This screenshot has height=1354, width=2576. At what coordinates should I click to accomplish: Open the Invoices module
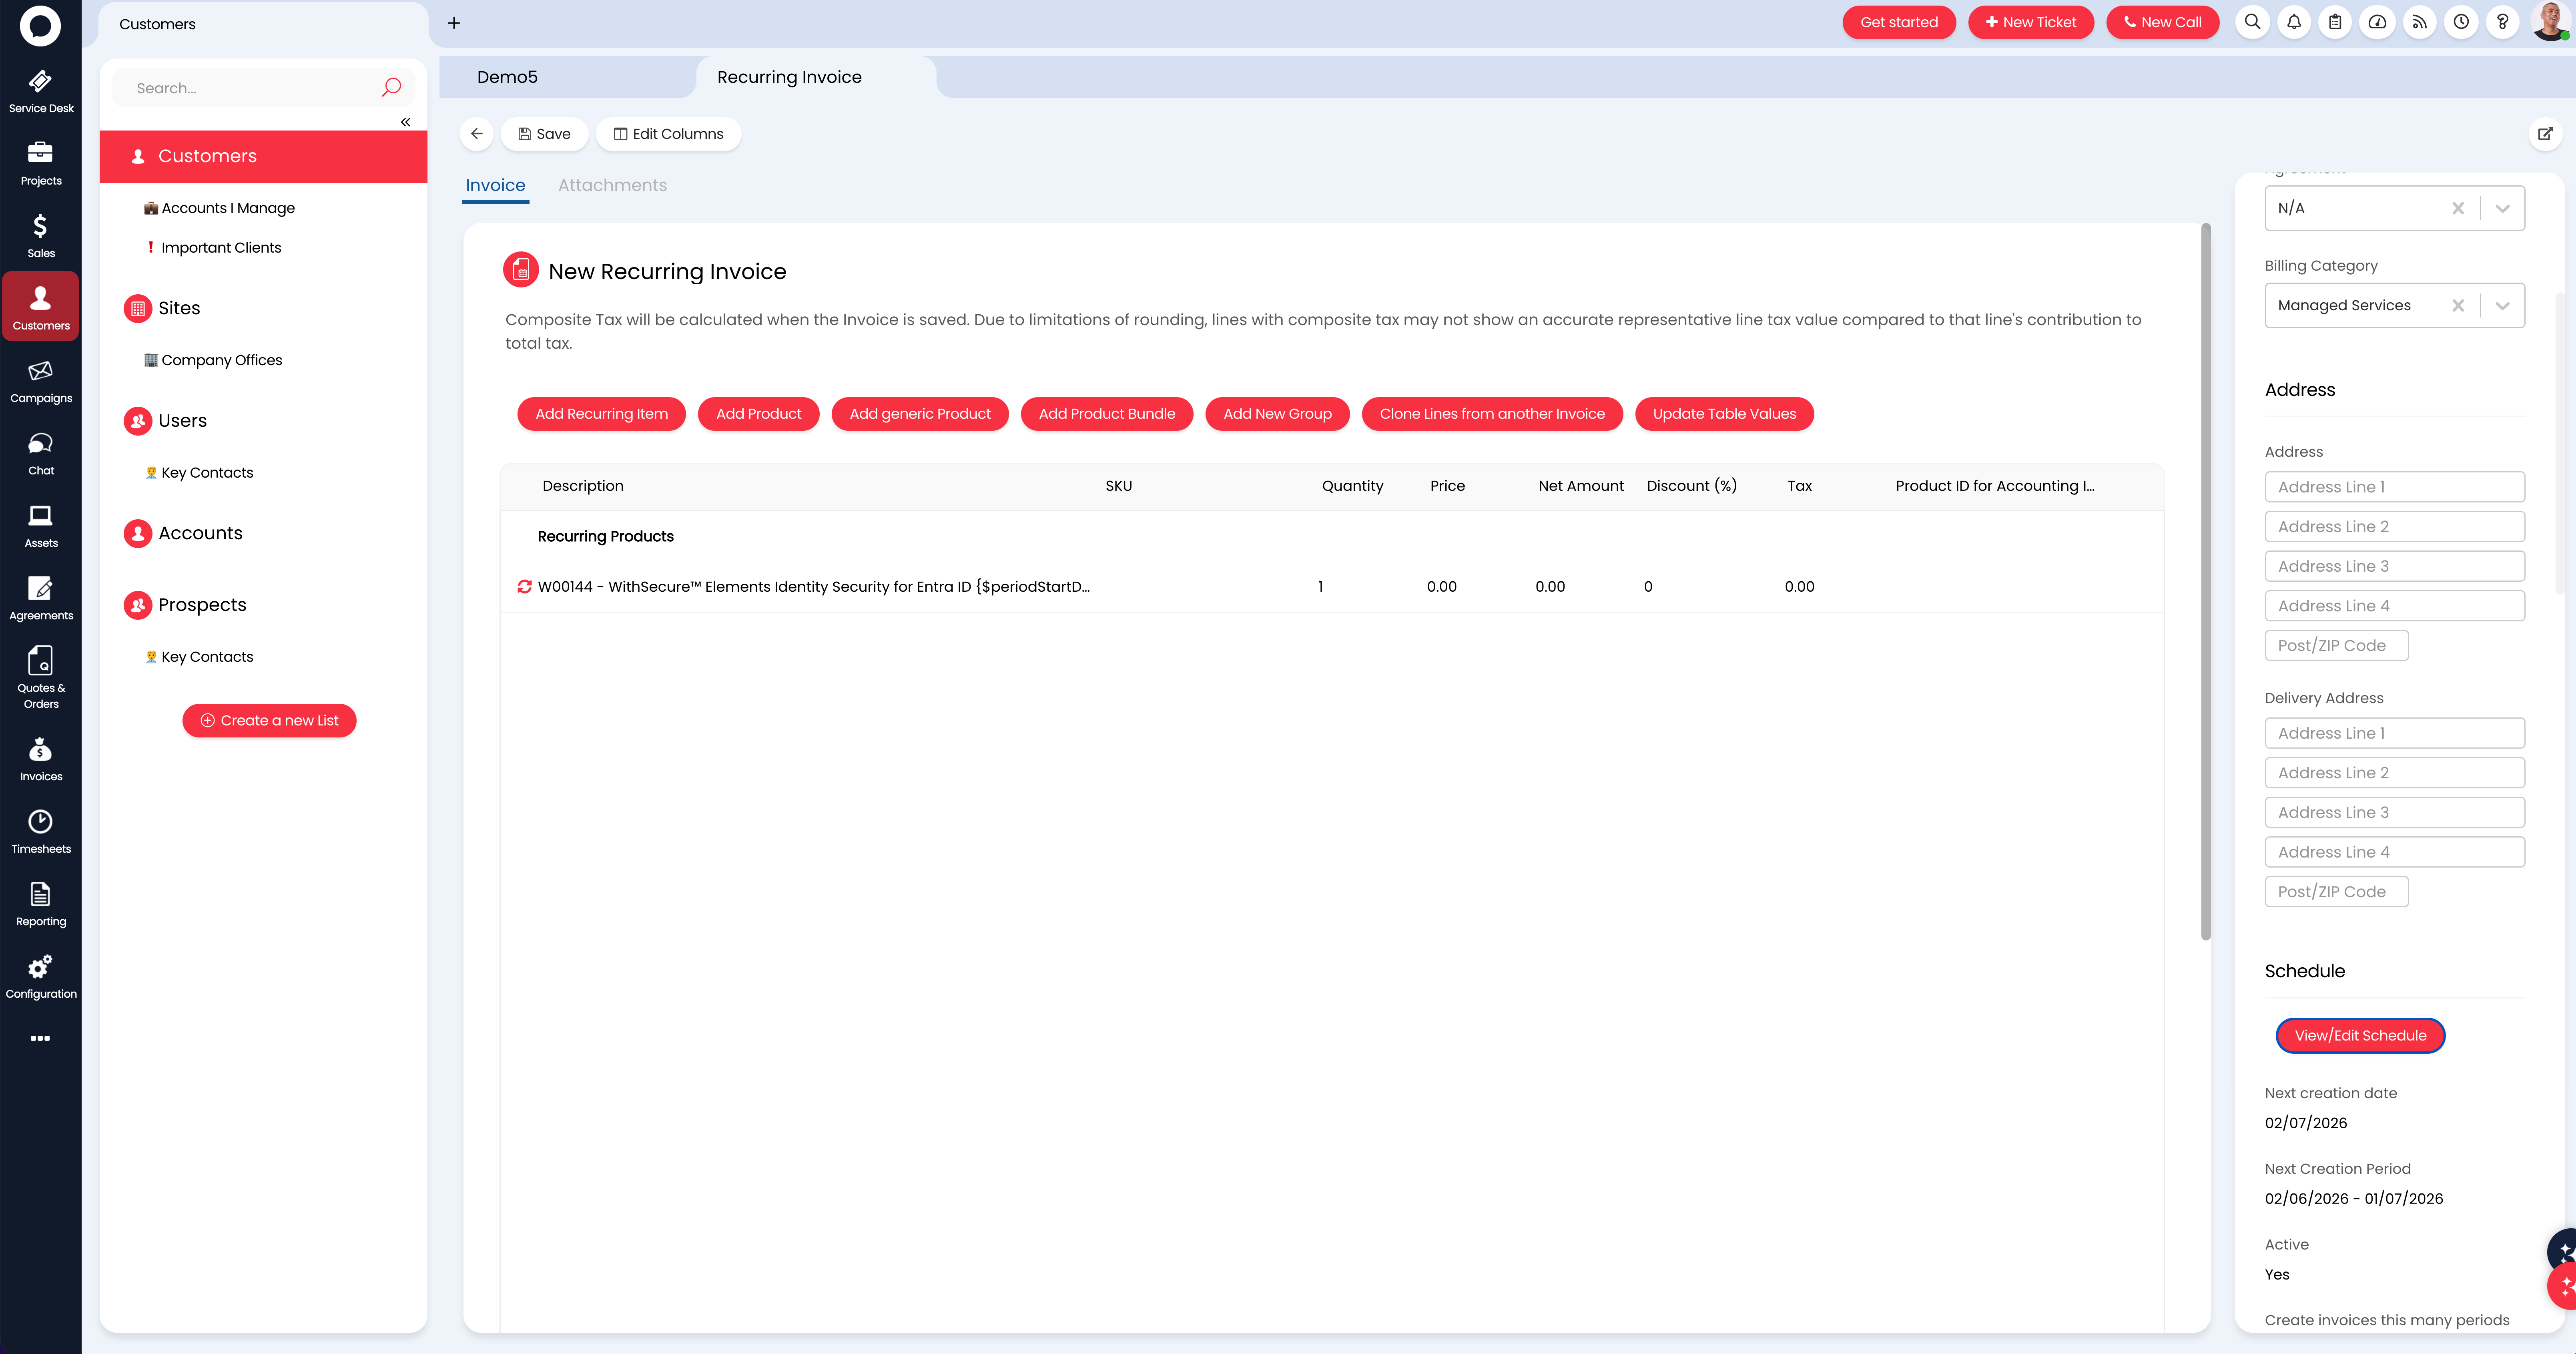coord(40,759)
